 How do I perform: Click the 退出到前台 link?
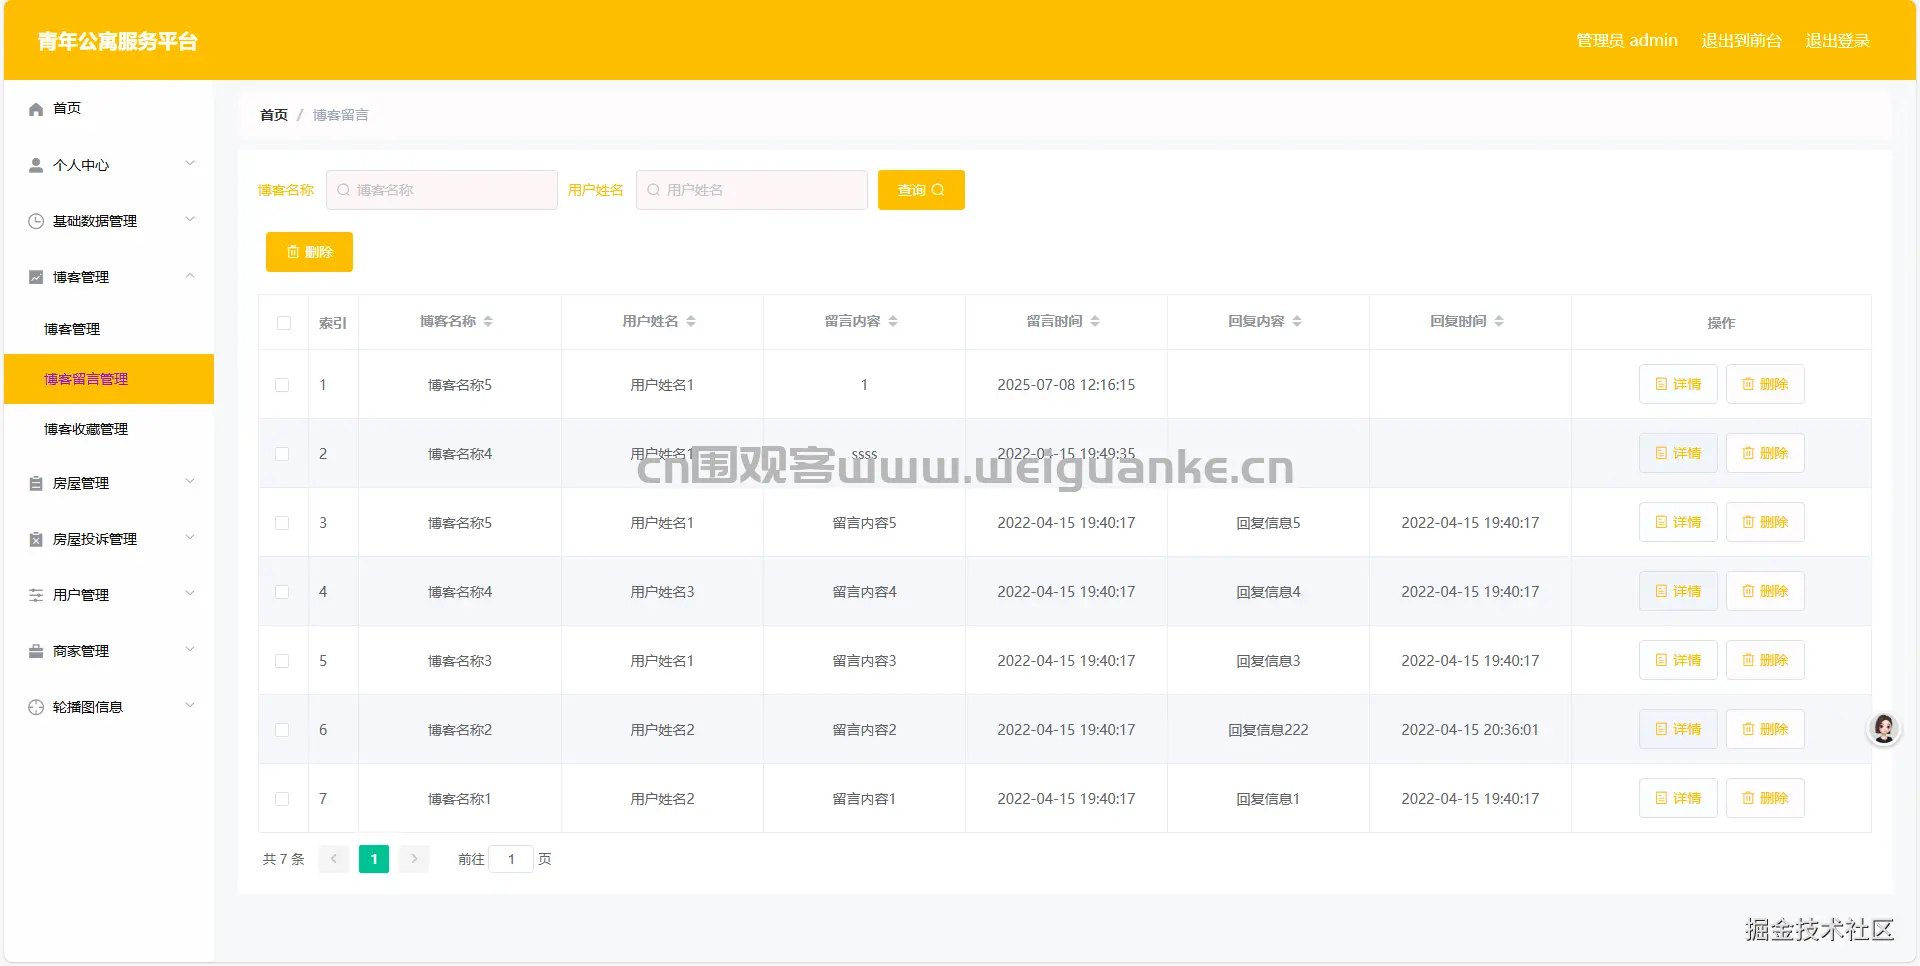(x=1742, y=41)
